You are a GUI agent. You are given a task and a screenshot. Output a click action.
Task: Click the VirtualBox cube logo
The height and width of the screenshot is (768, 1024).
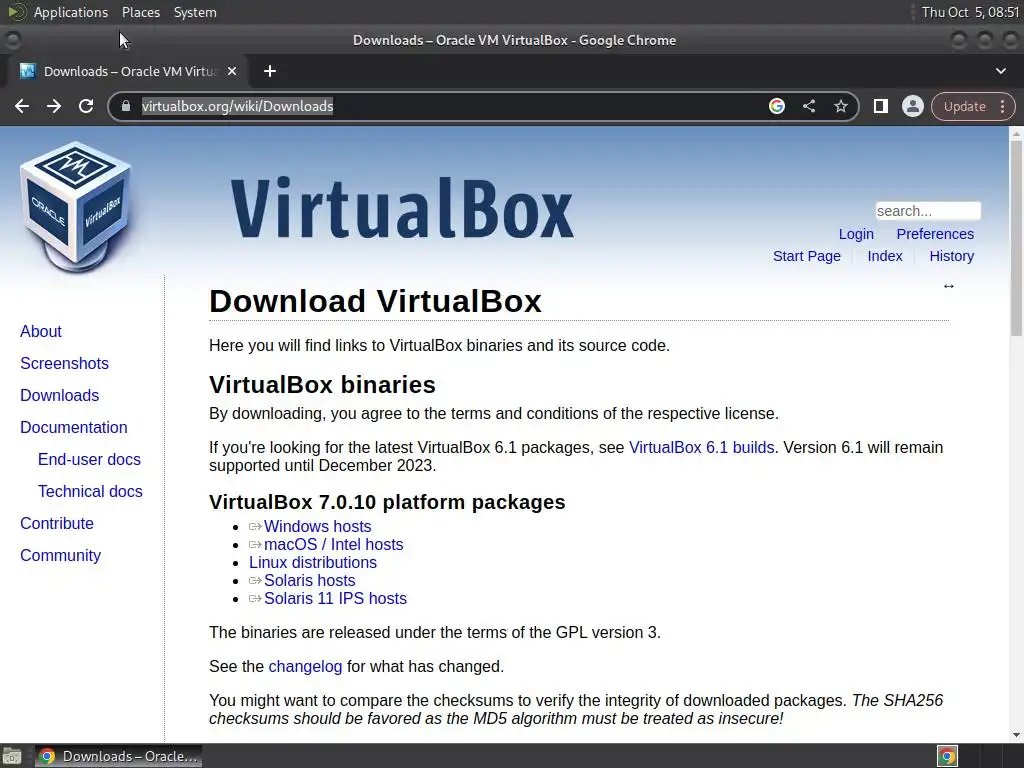pos(75,206)
